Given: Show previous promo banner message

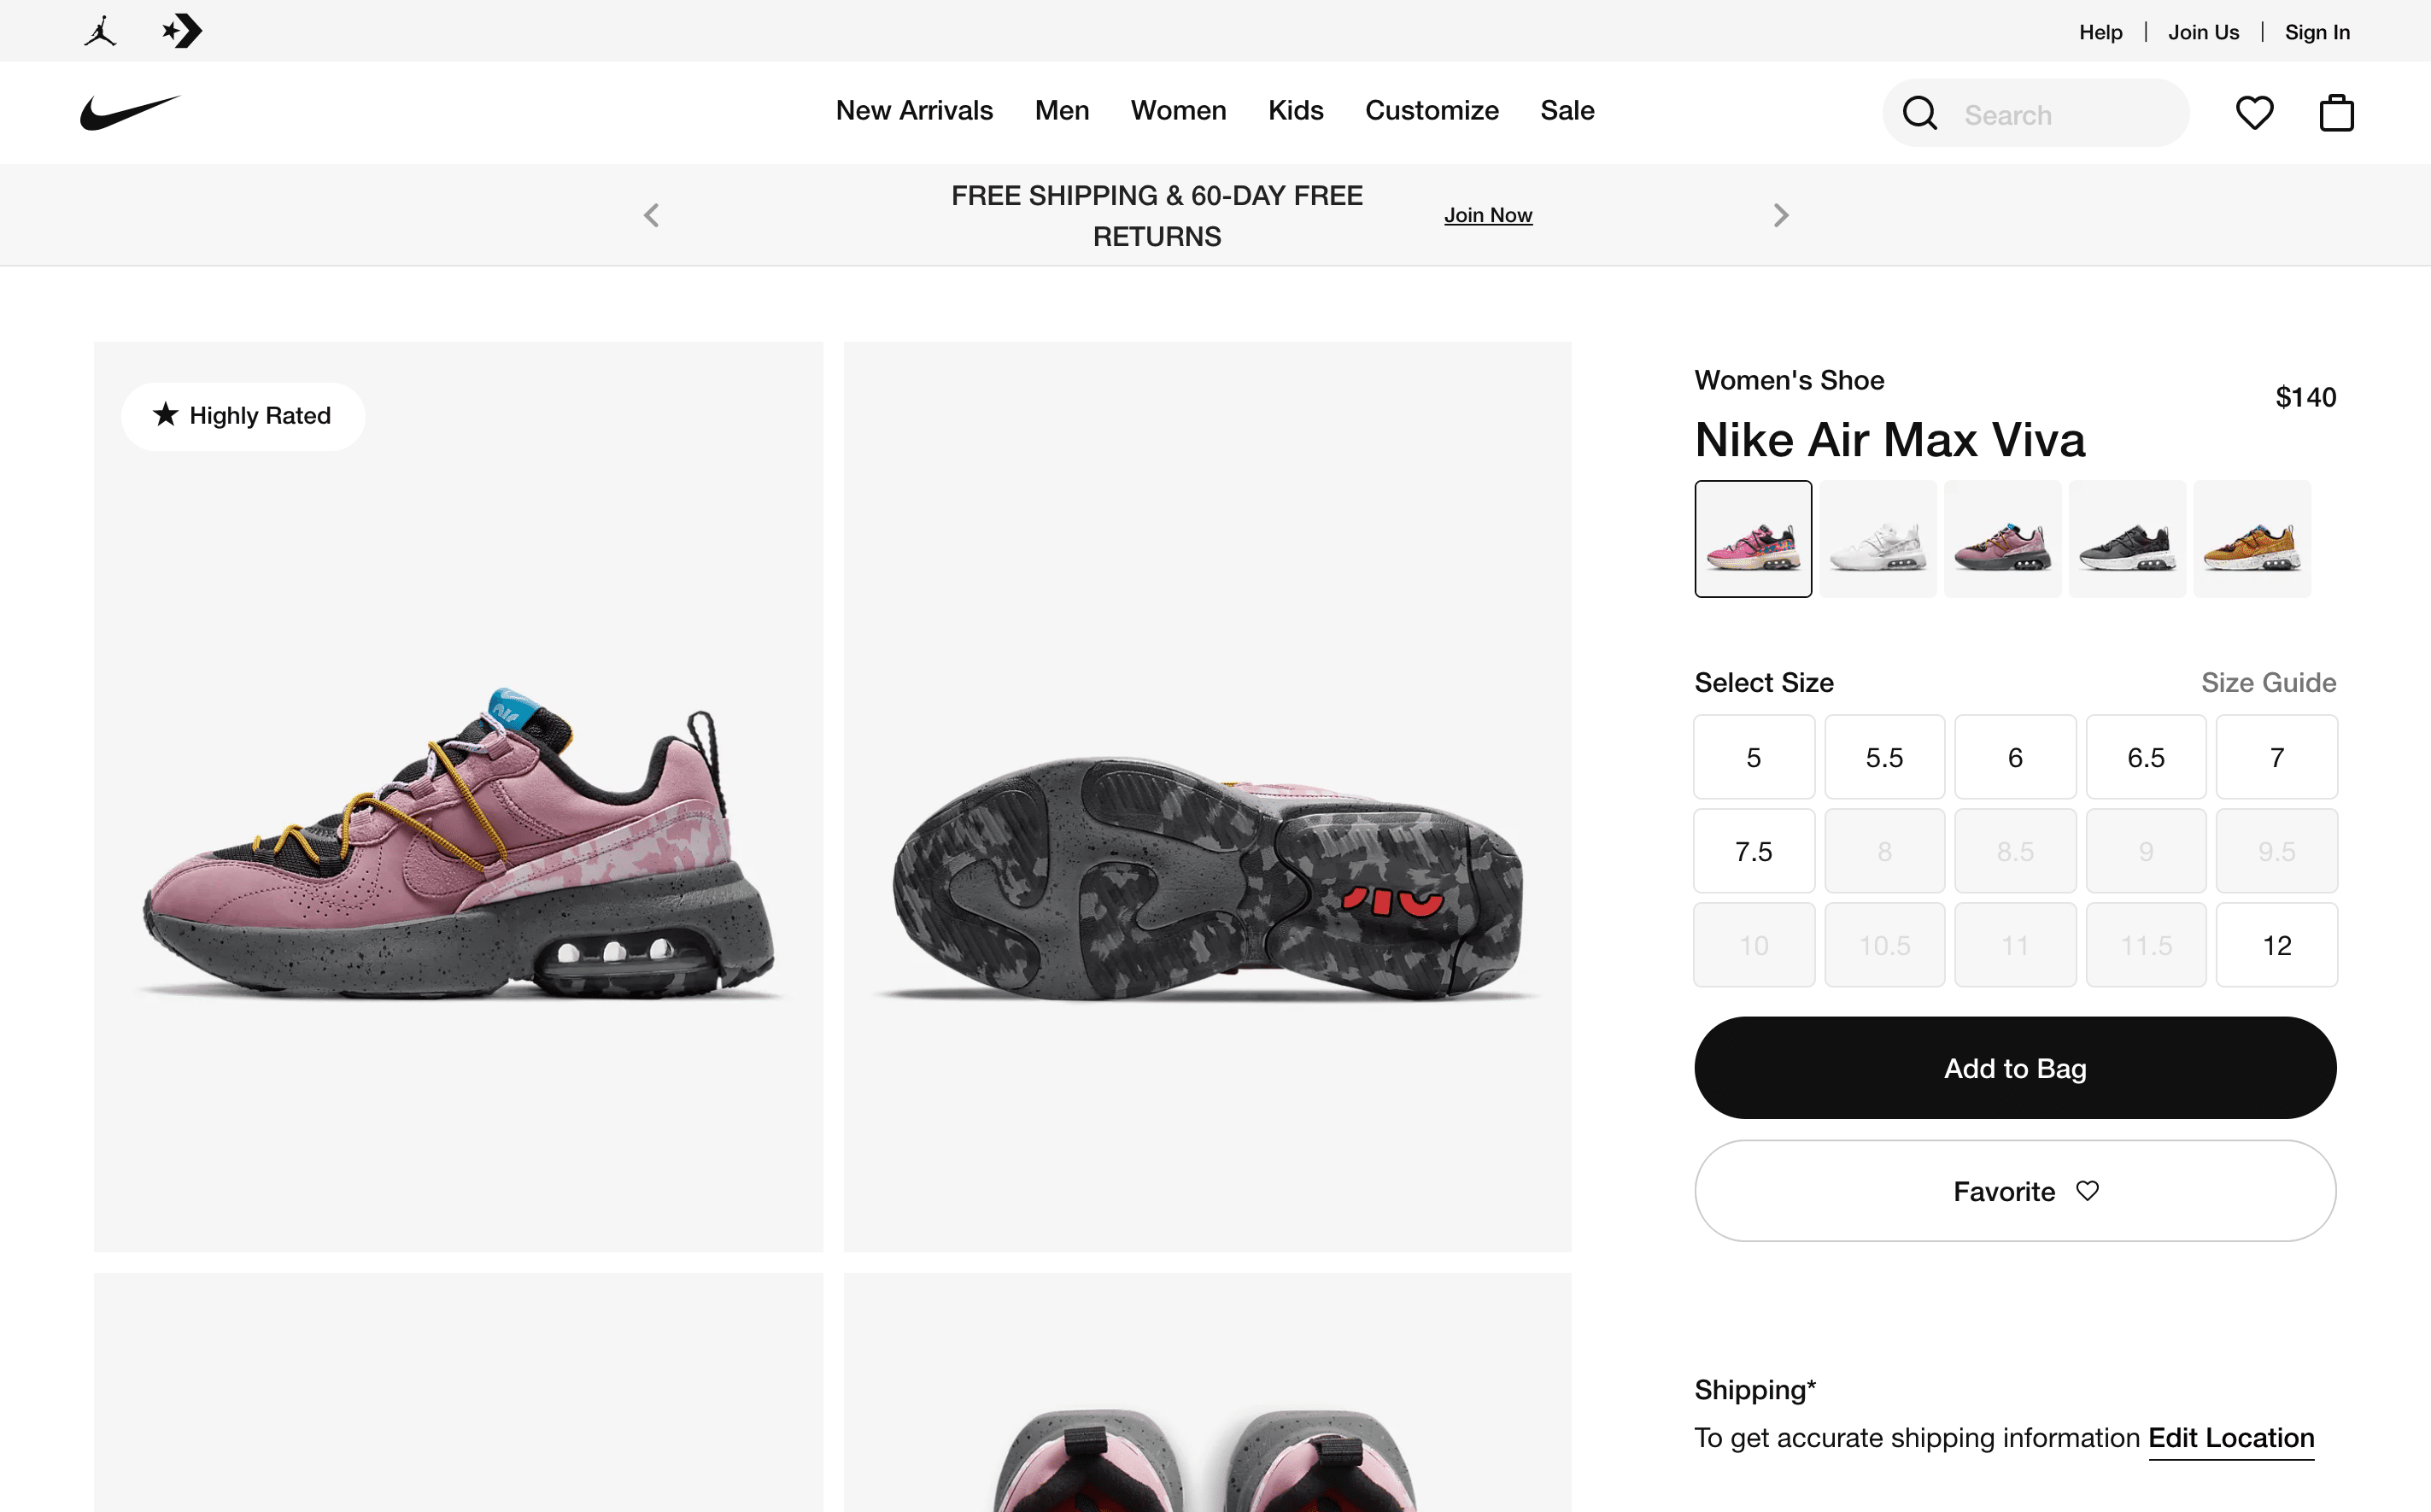Looking at the screenshot, I should 651,215.
